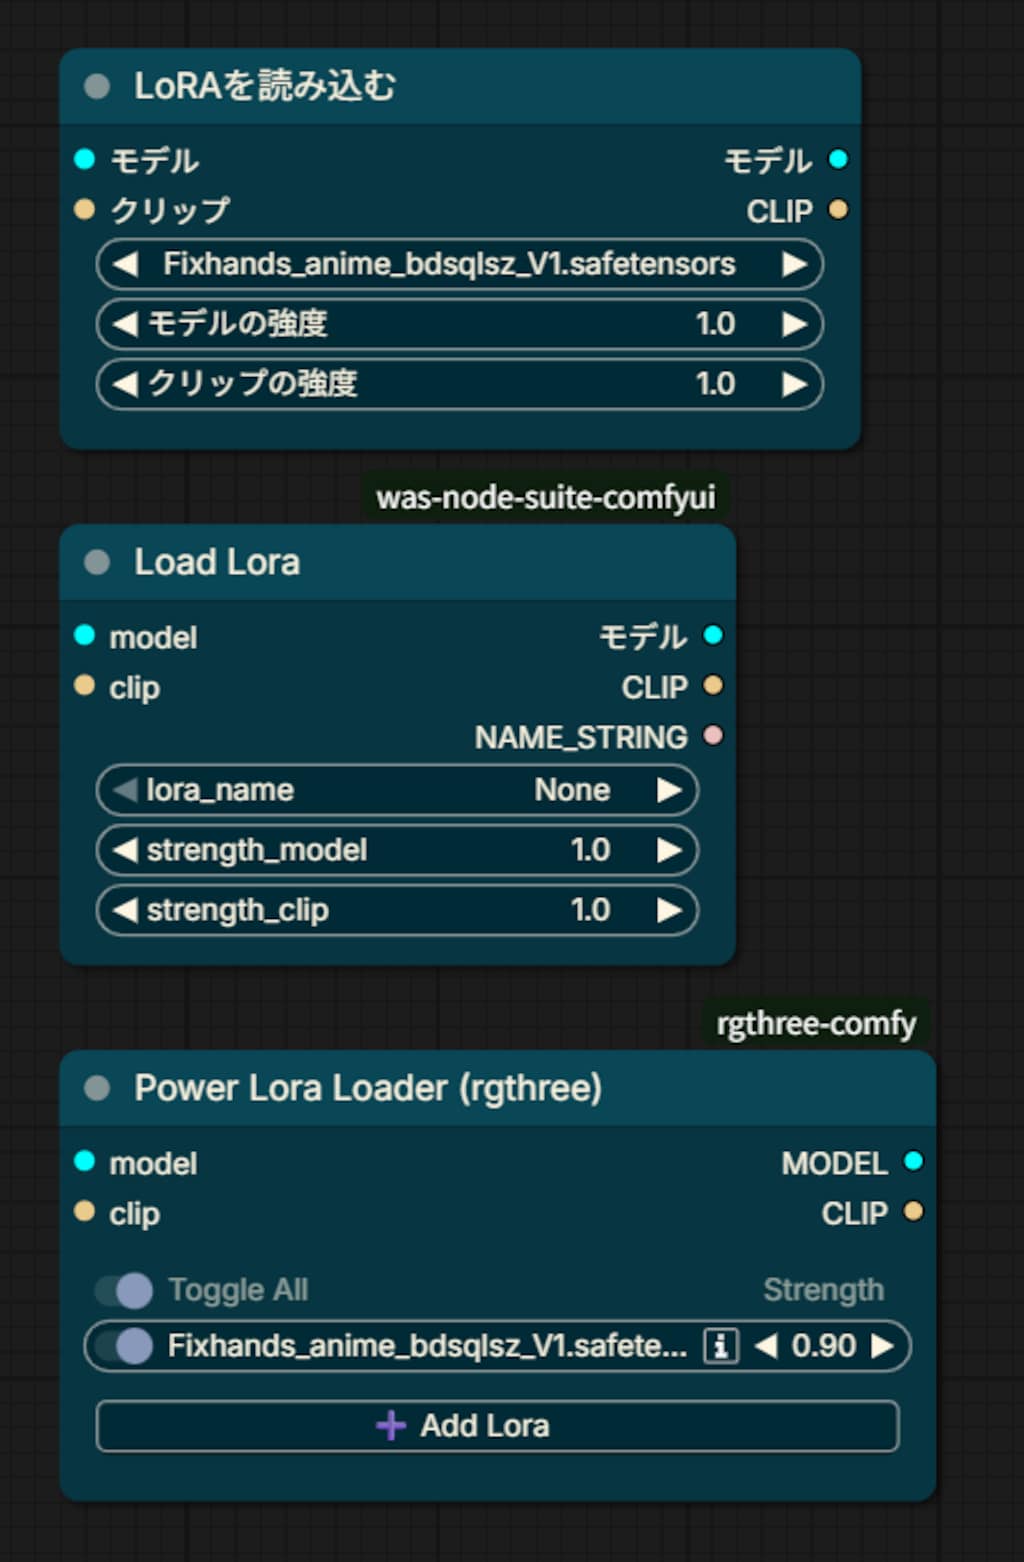Disable the Fixhands_anime lora toggle in Power Lora Loader
Viewport: 1024px width, 1562px height.
pos(124,1346)
